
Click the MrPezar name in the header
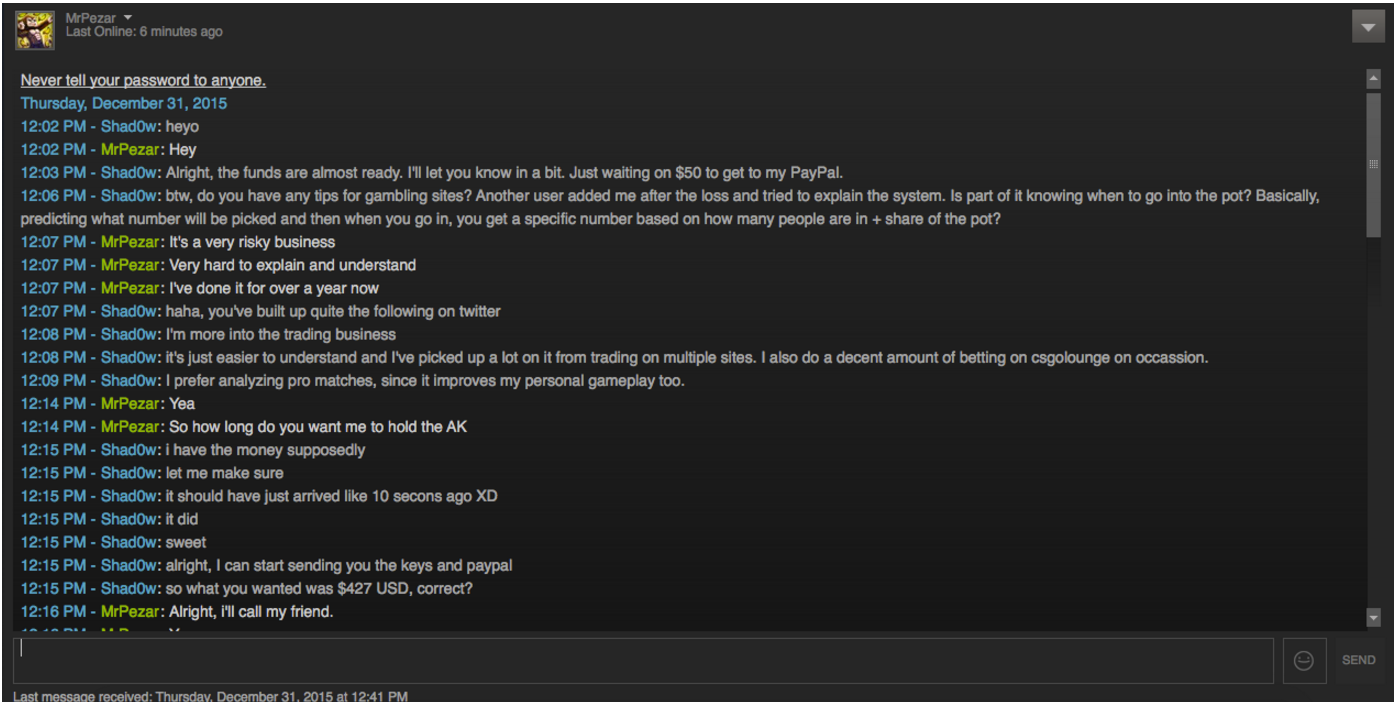coord(91,18)
